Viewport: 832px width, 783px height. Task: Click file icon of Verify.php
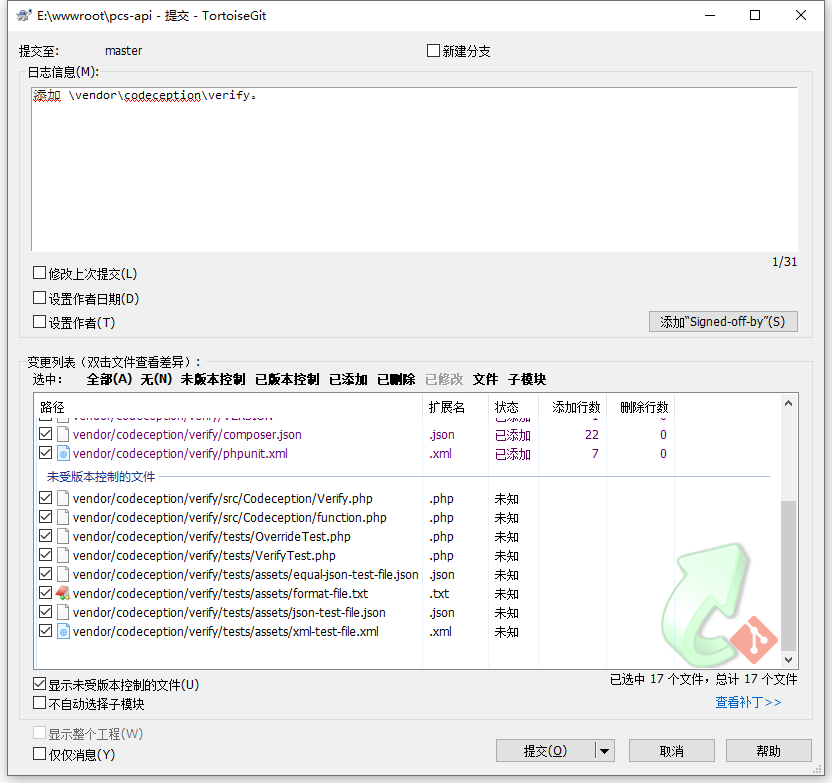click(63, 498)
